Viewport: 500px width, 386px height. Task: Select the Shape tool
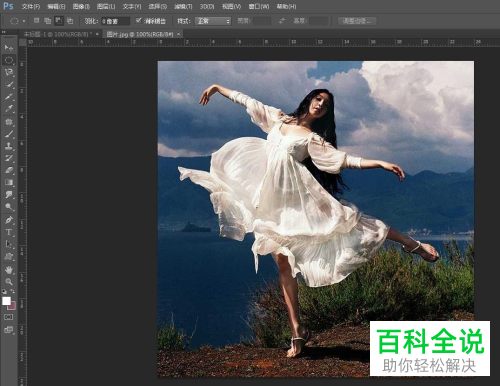(9, 257)
